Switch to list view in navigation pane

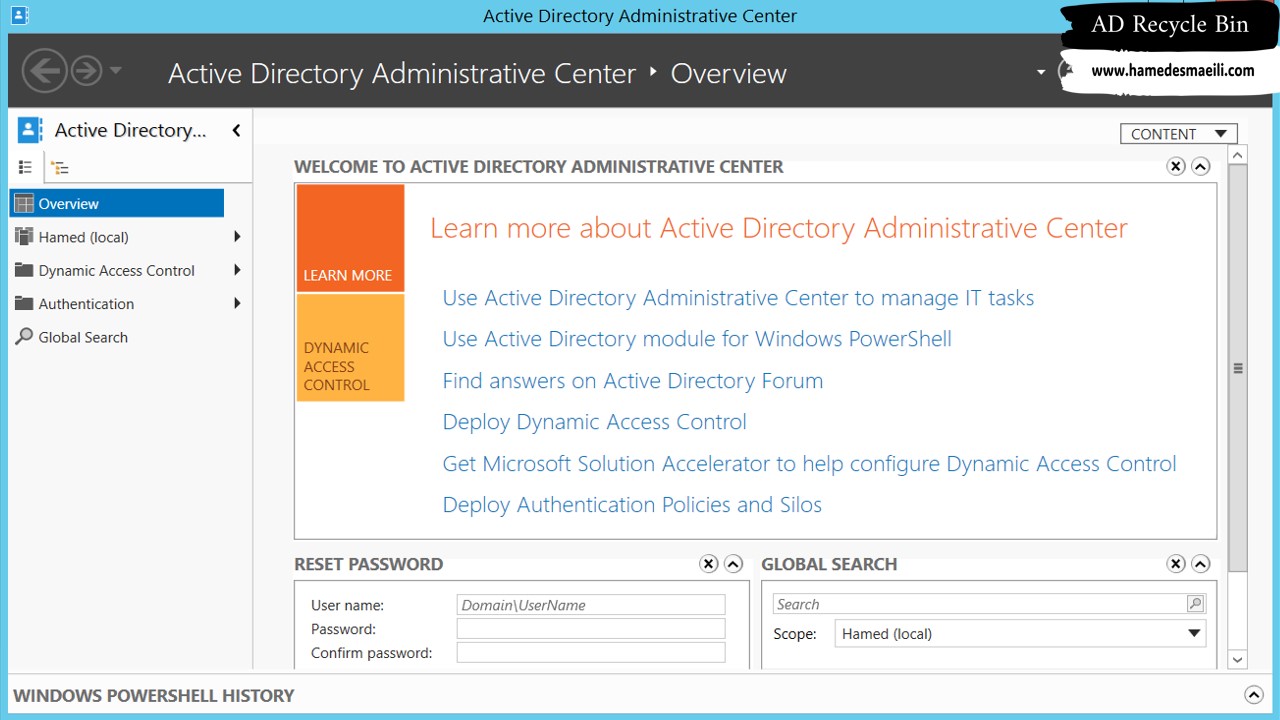tap(26, 168)
